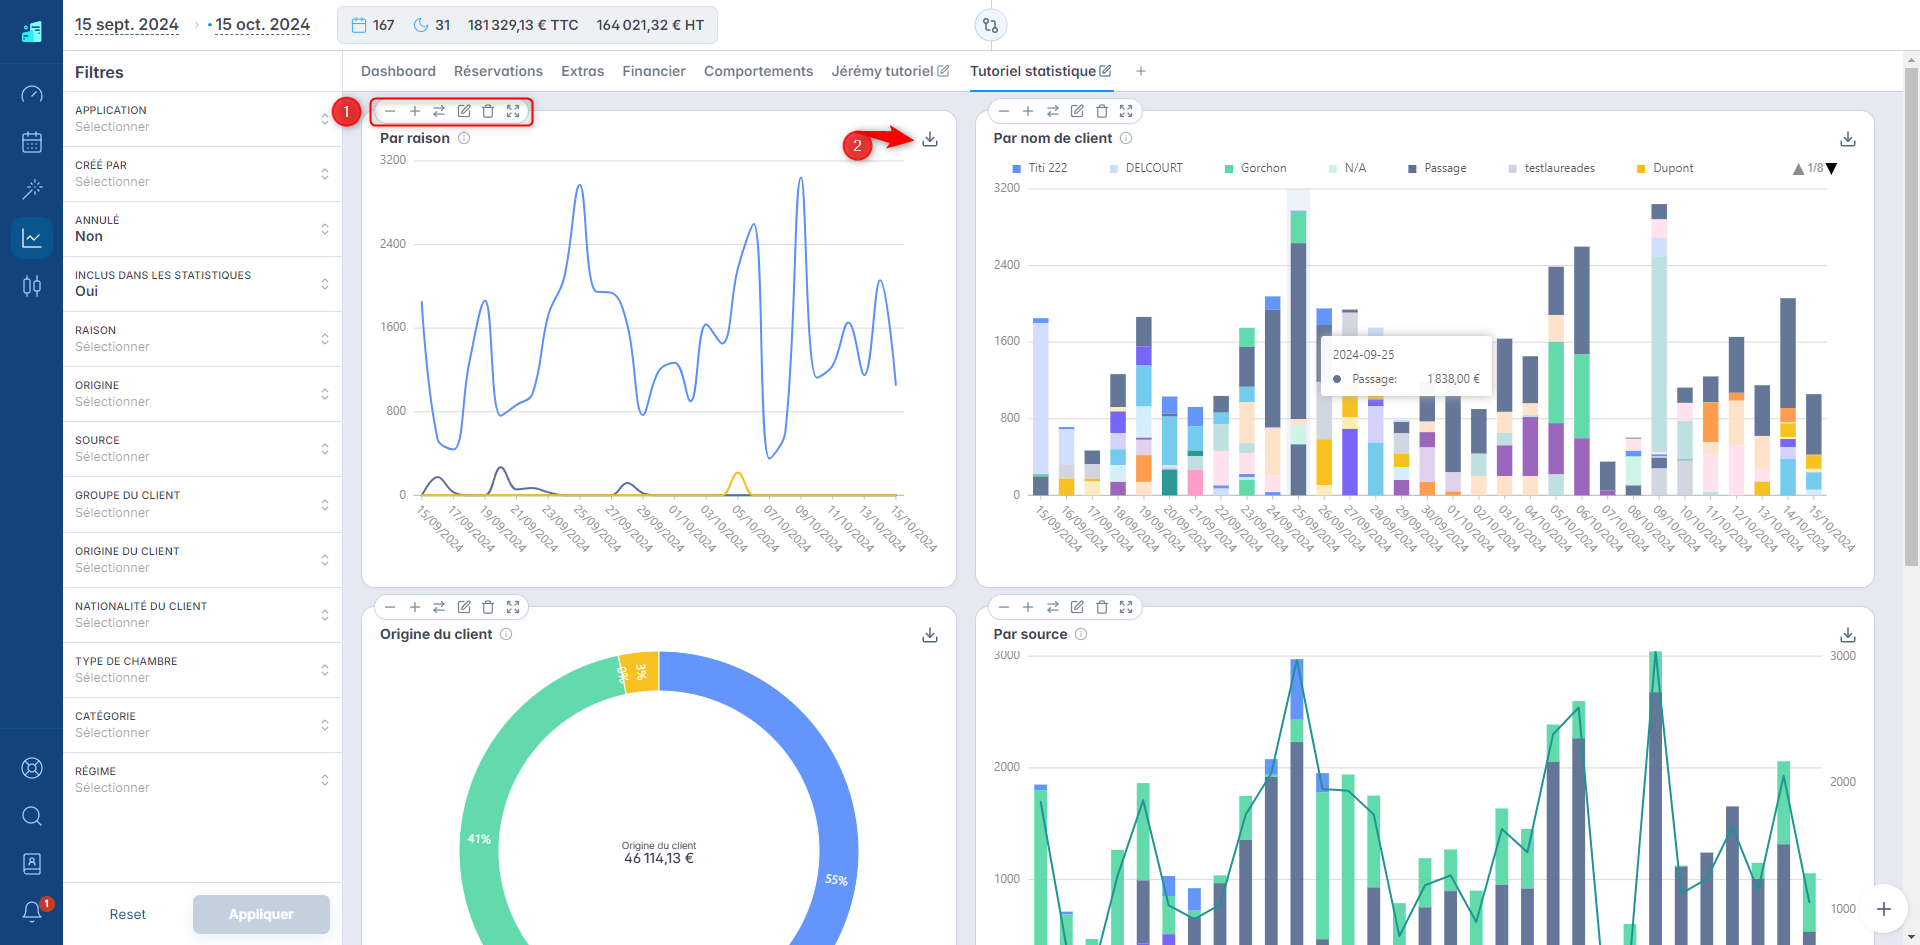The width and height of the screenshot is (1920, 945).
Task: Download the Origine du client chart
Action: 930,635
